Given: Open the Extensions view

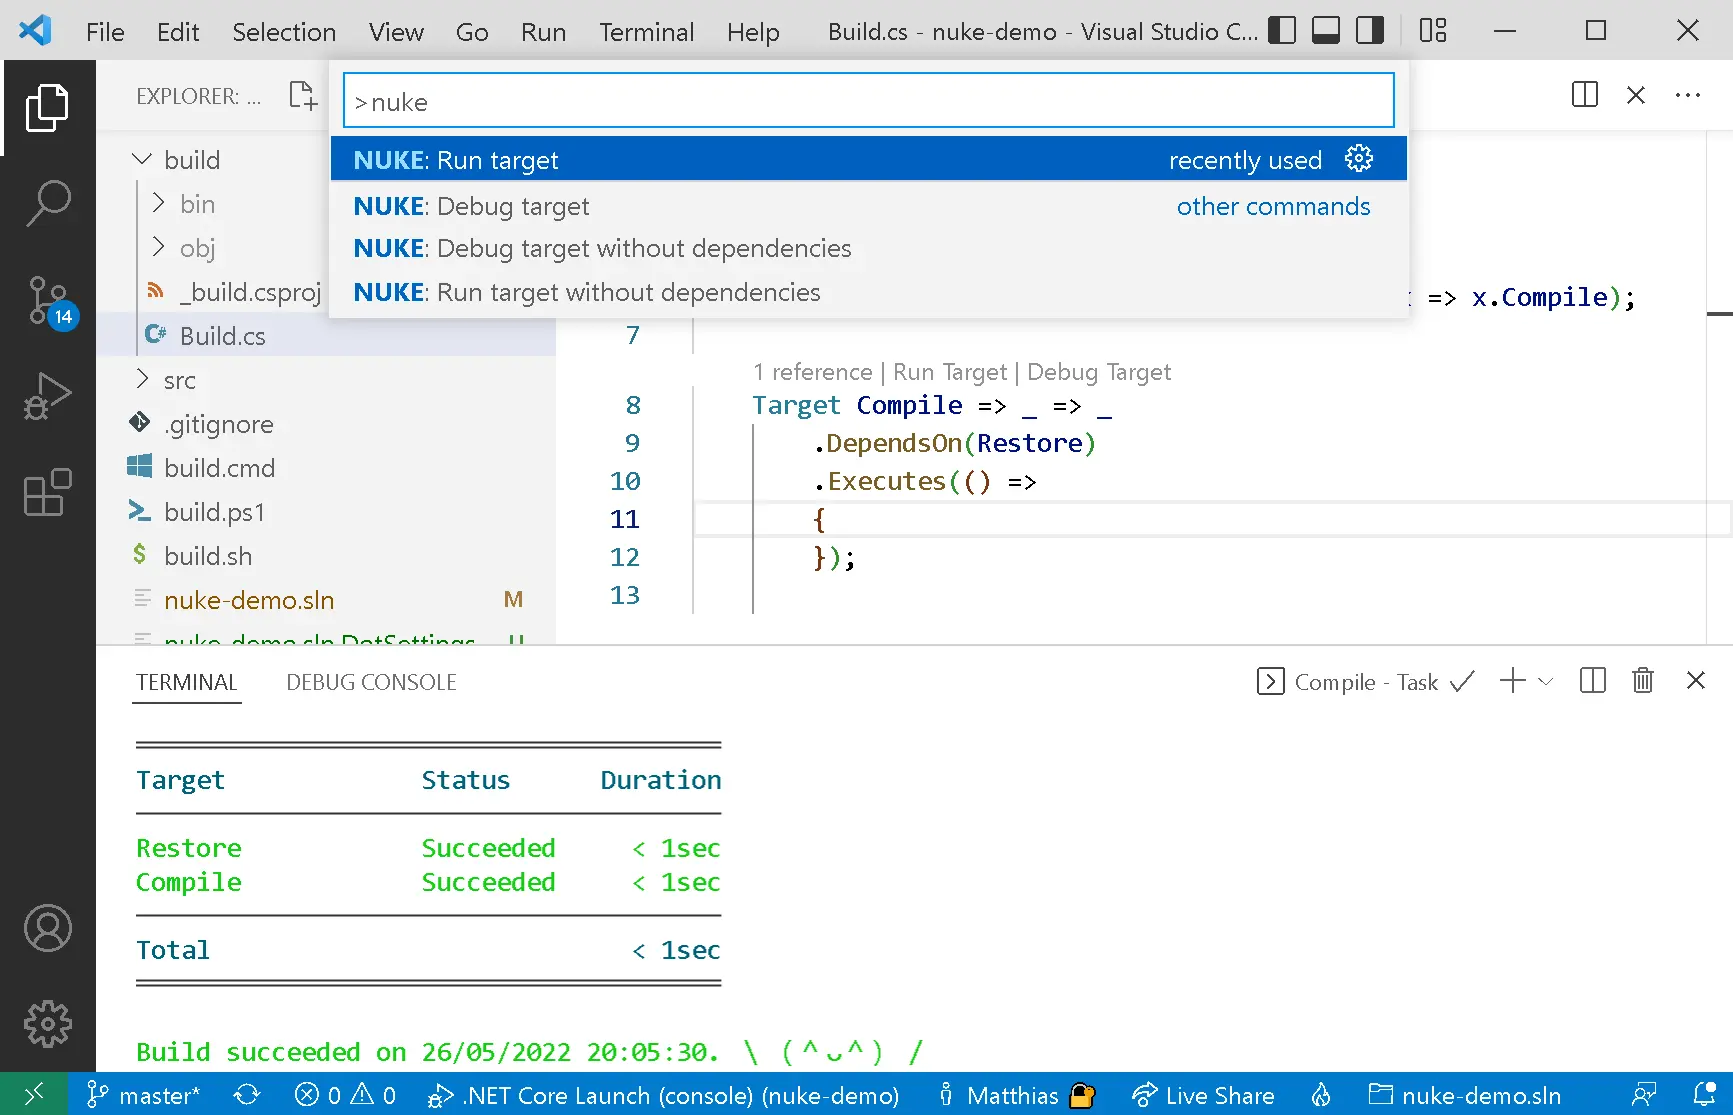Looking at the screenshot, I should click(x=47, y=492).
